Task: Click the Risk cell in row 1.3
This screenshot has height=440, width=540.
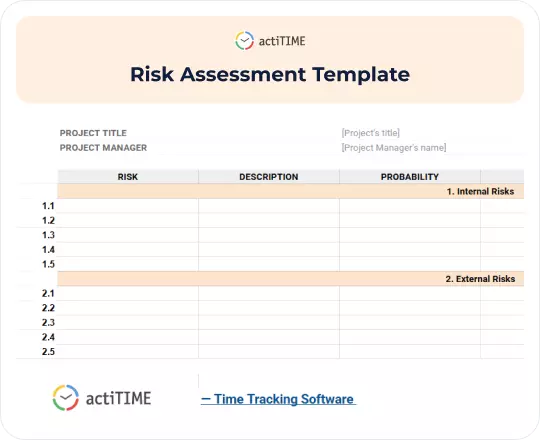Action: [x=128, y=235]
